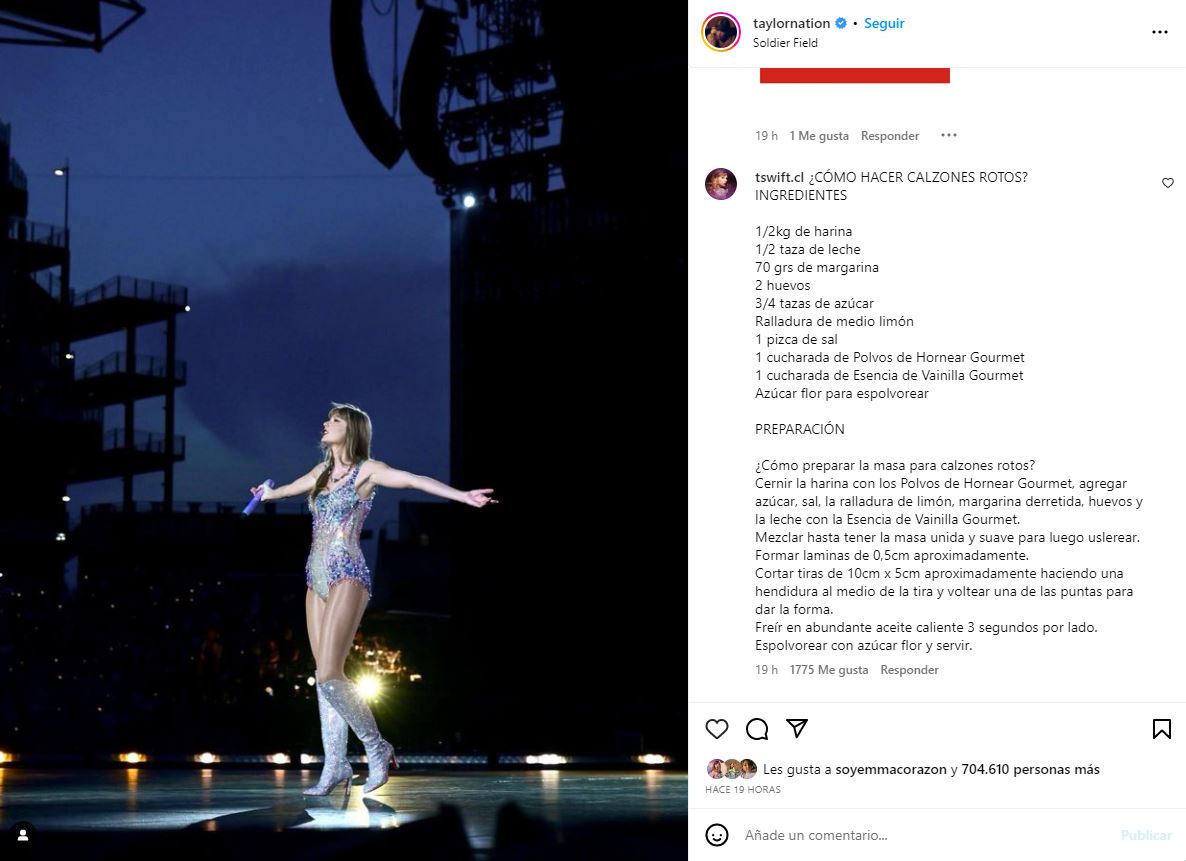This screenshot has width=1186, height=861.
Task: Open the Soldier Field location
Action: [x=785, y=43]
